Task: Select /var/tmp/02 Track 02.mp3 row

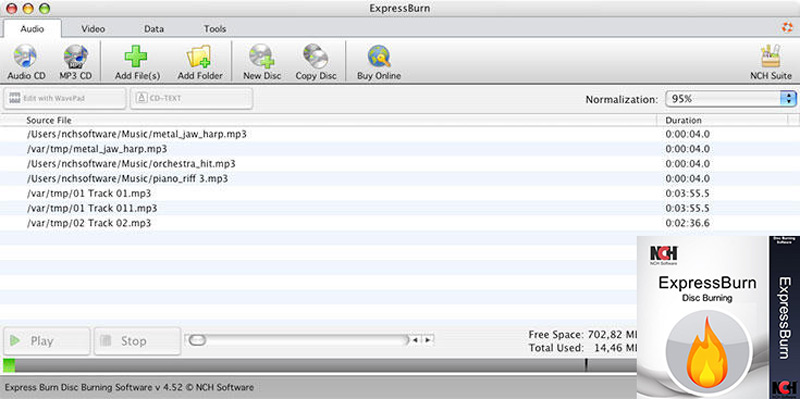Action: (x=400, y=223)
